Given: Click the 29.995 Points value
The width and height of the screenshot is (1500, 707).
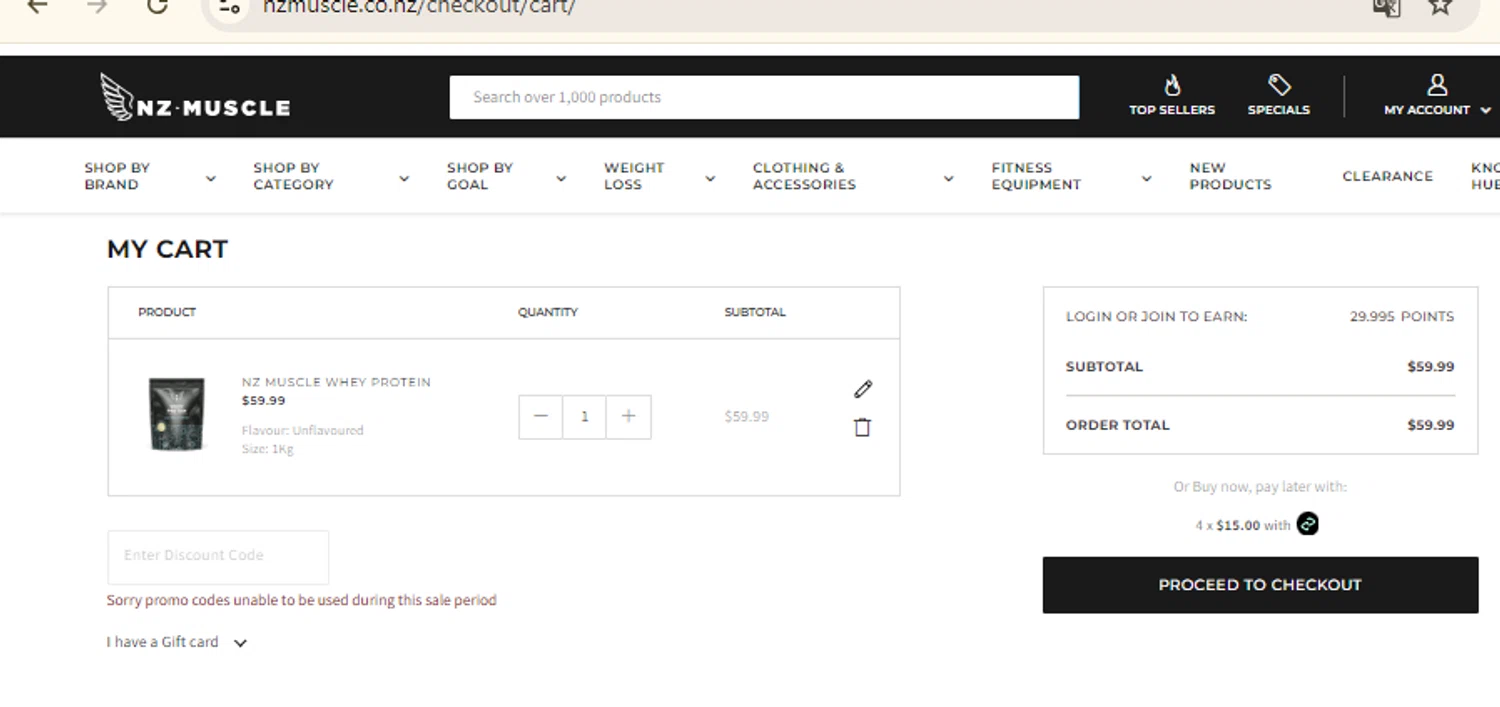Looking at the screenshot, I should click(x=1402, y=316).
